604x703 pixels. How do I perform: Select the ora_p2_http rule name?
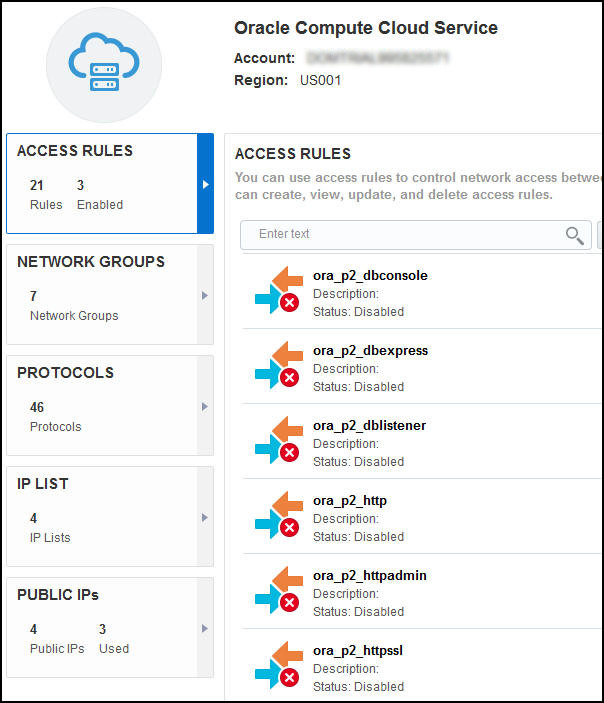[x=350, y=500]
